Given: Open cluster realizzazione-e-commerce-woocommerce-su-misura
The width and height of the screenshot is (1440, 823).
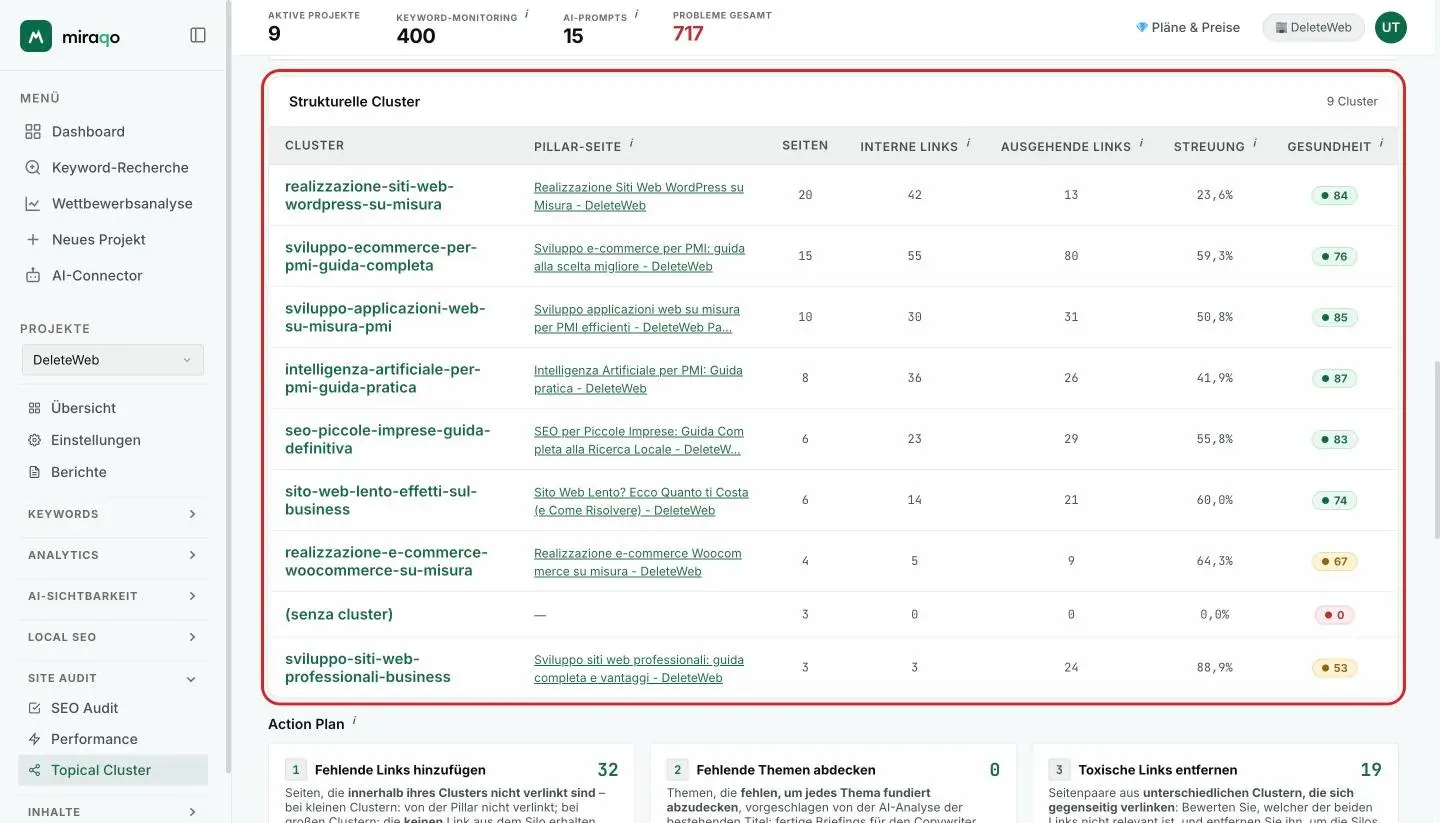Looking at the screenshot, I should [x=386, y=561].
